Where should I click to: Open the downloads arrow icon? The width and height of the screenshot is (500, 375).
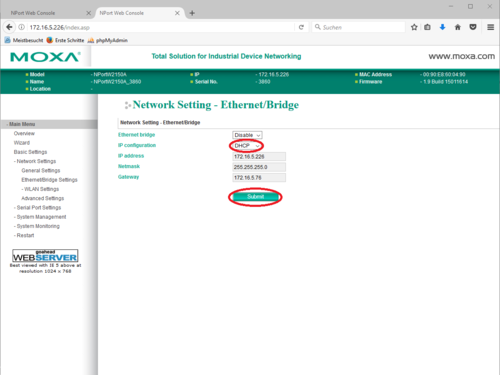(x=442, y=27)
